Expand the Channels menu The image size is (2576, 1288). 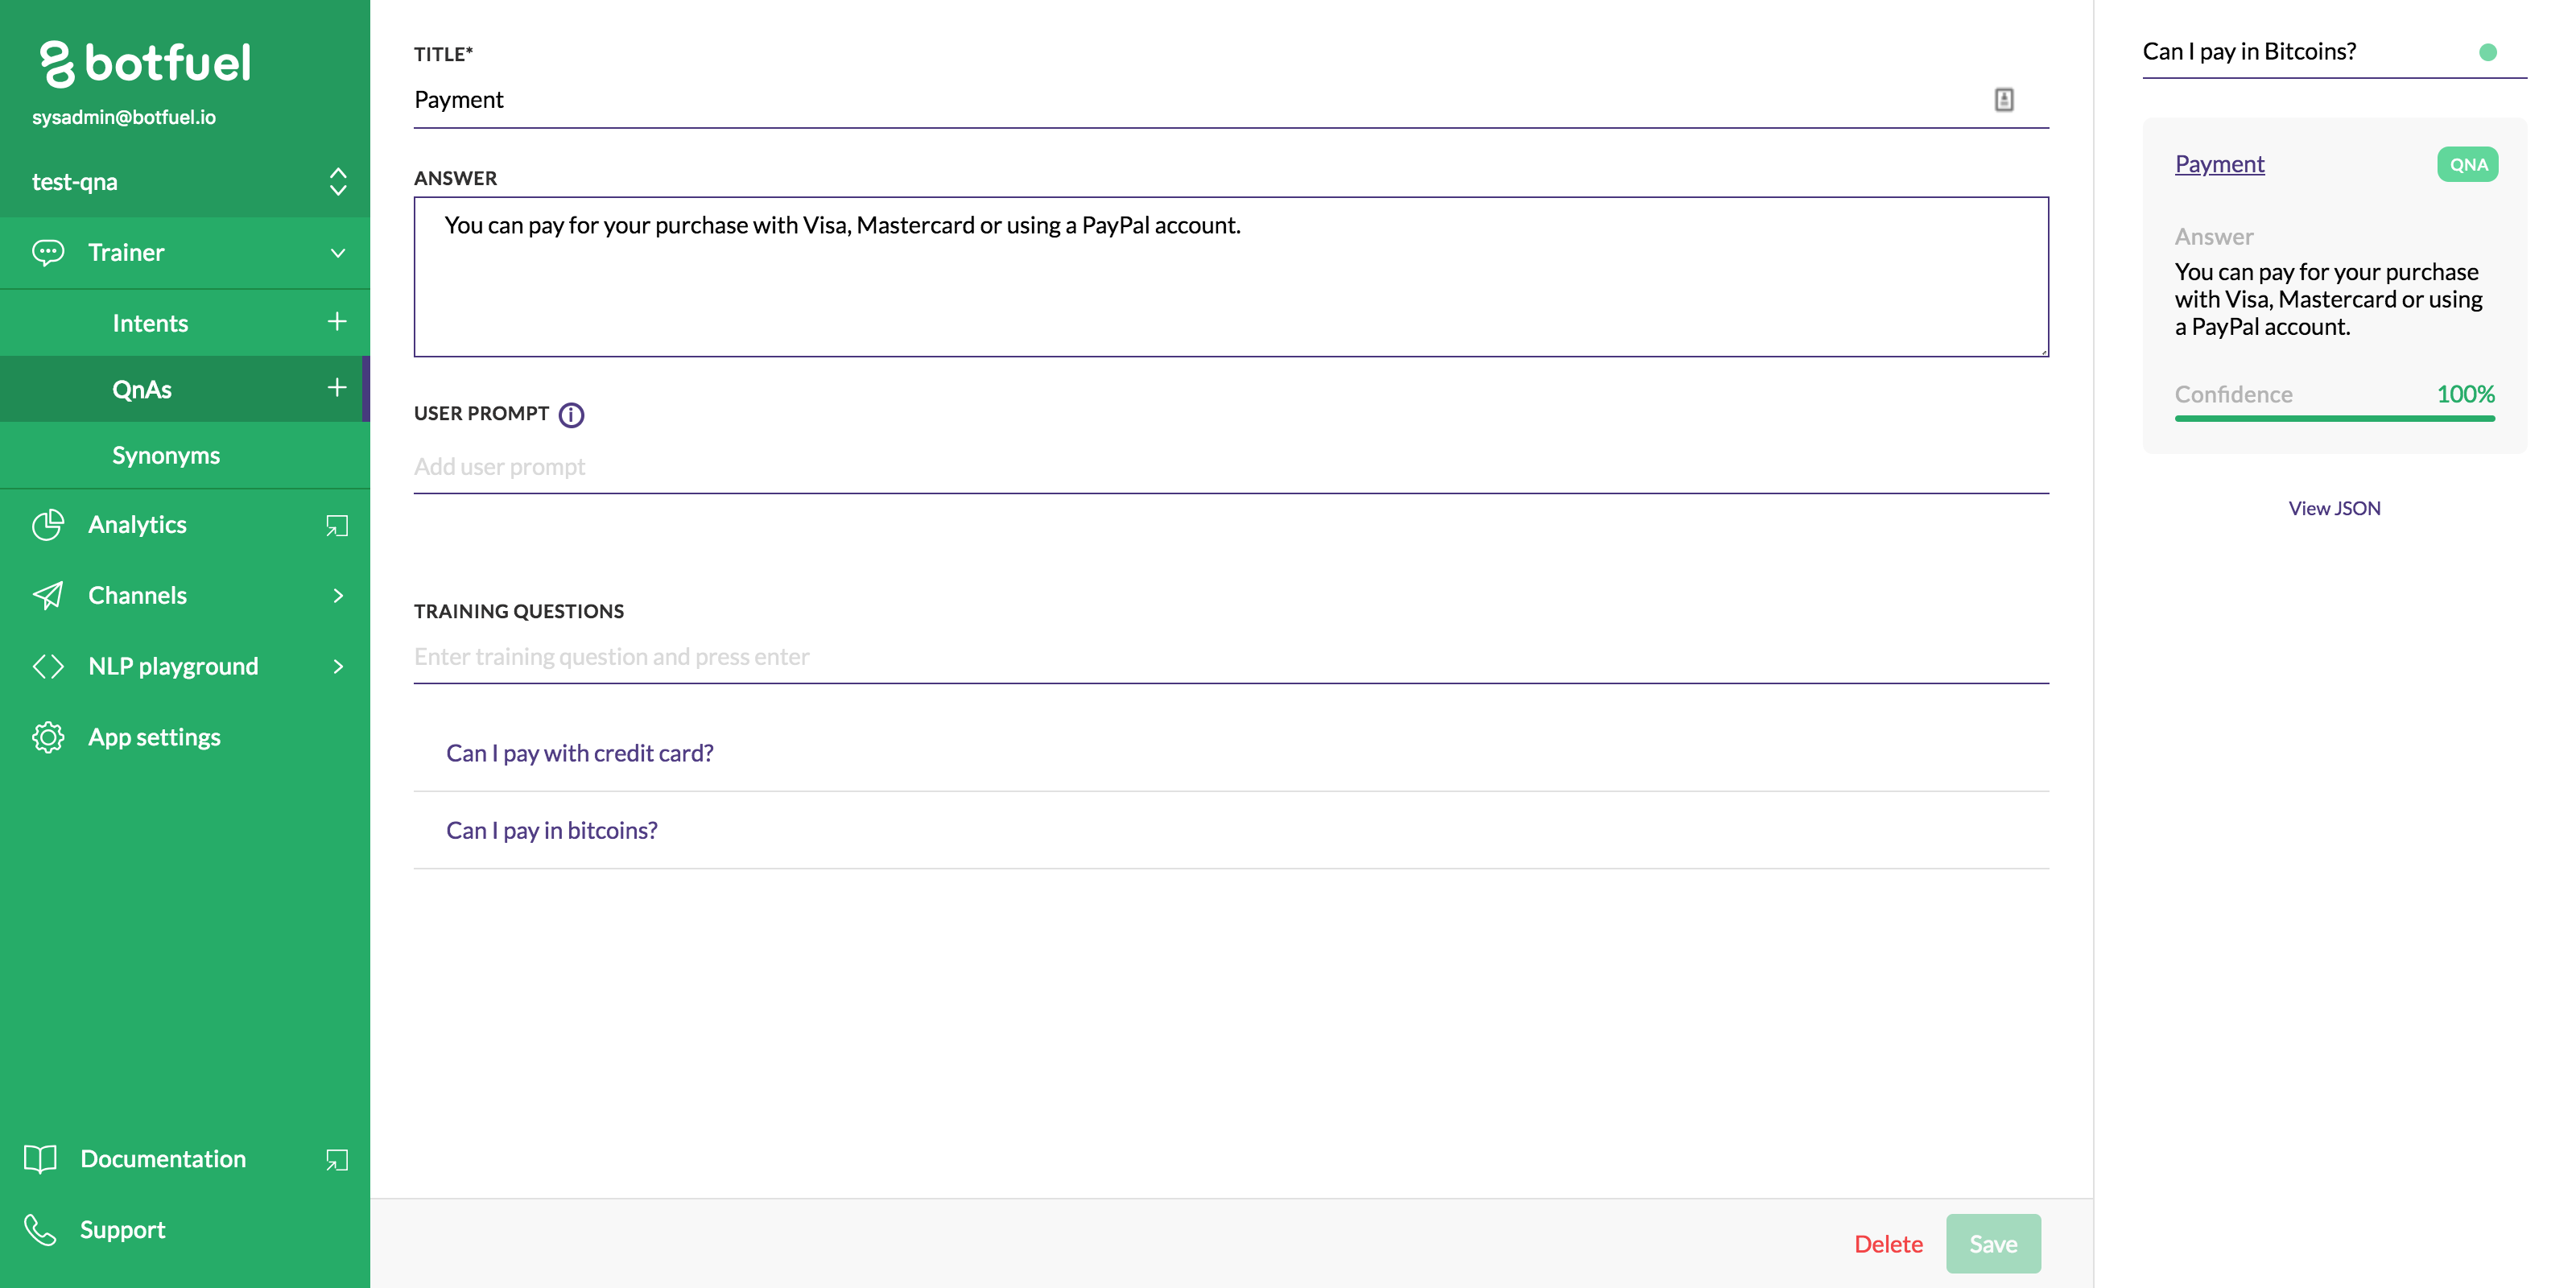click(337, 596)
